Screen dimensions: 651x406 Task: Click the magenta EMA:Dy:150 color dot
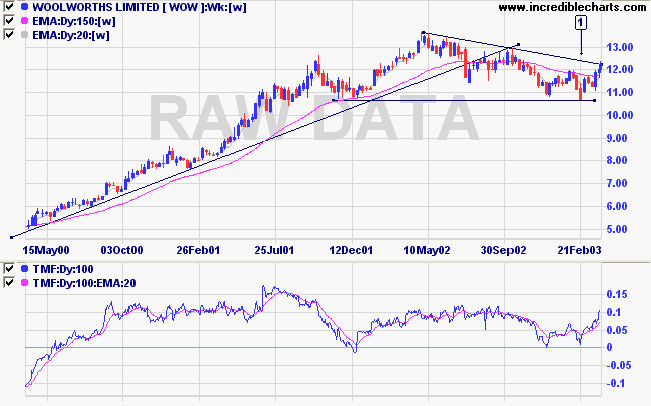24,21
